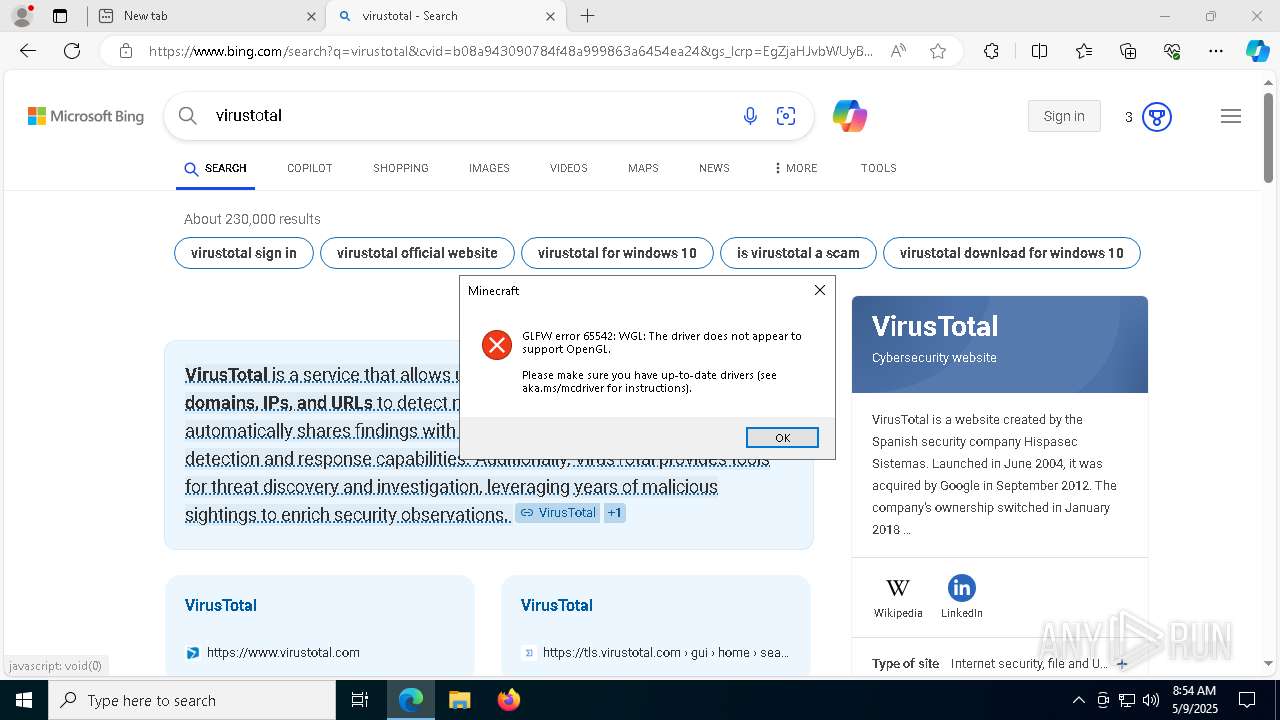Select suggestion virustotal for windows 10
Screen dimensions: 1280x720
(x=617, y=253)
